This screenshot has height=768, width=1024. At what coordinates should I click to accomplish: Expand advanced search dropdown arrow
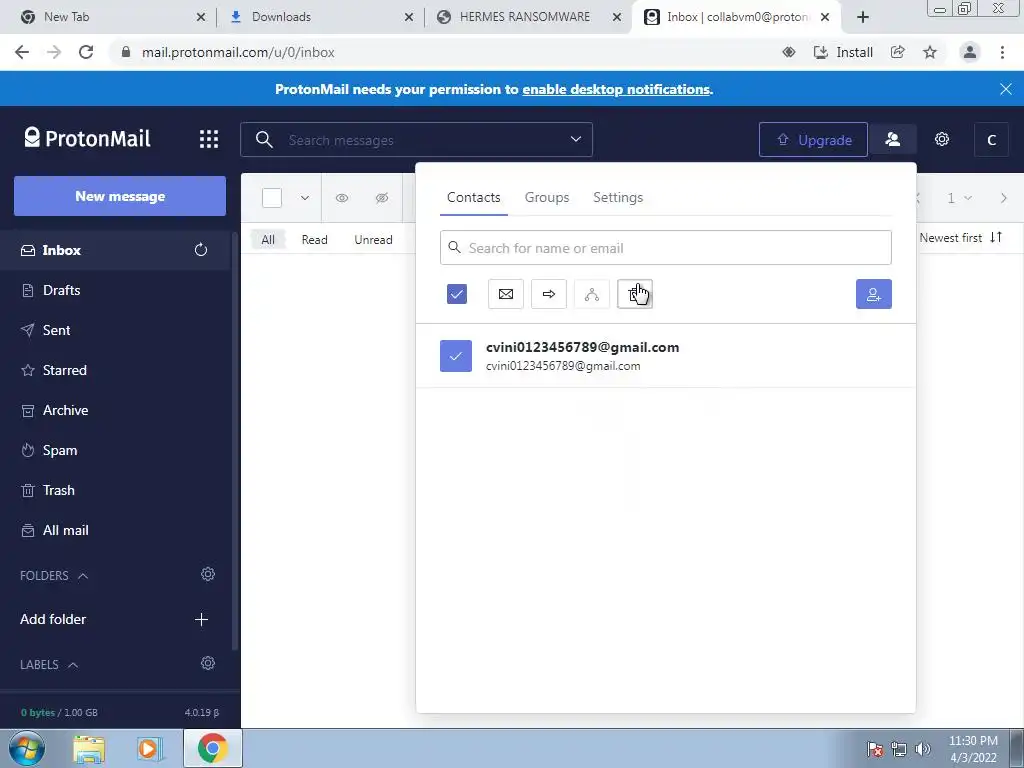coord(575,139)
